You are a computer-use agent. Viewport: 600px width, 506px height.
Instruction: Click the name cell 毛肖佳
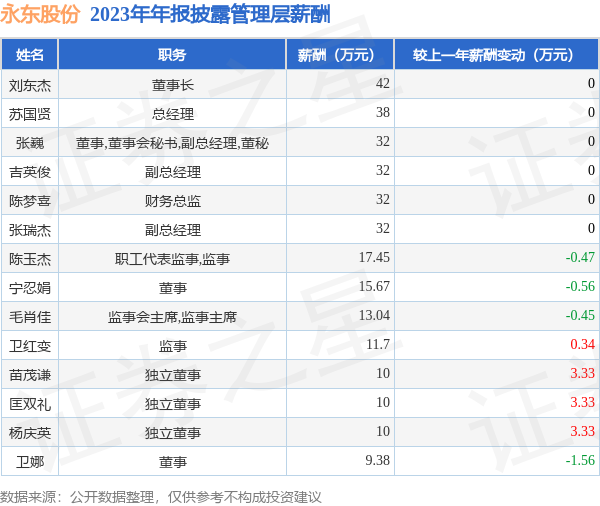click(x=30, y=317)
